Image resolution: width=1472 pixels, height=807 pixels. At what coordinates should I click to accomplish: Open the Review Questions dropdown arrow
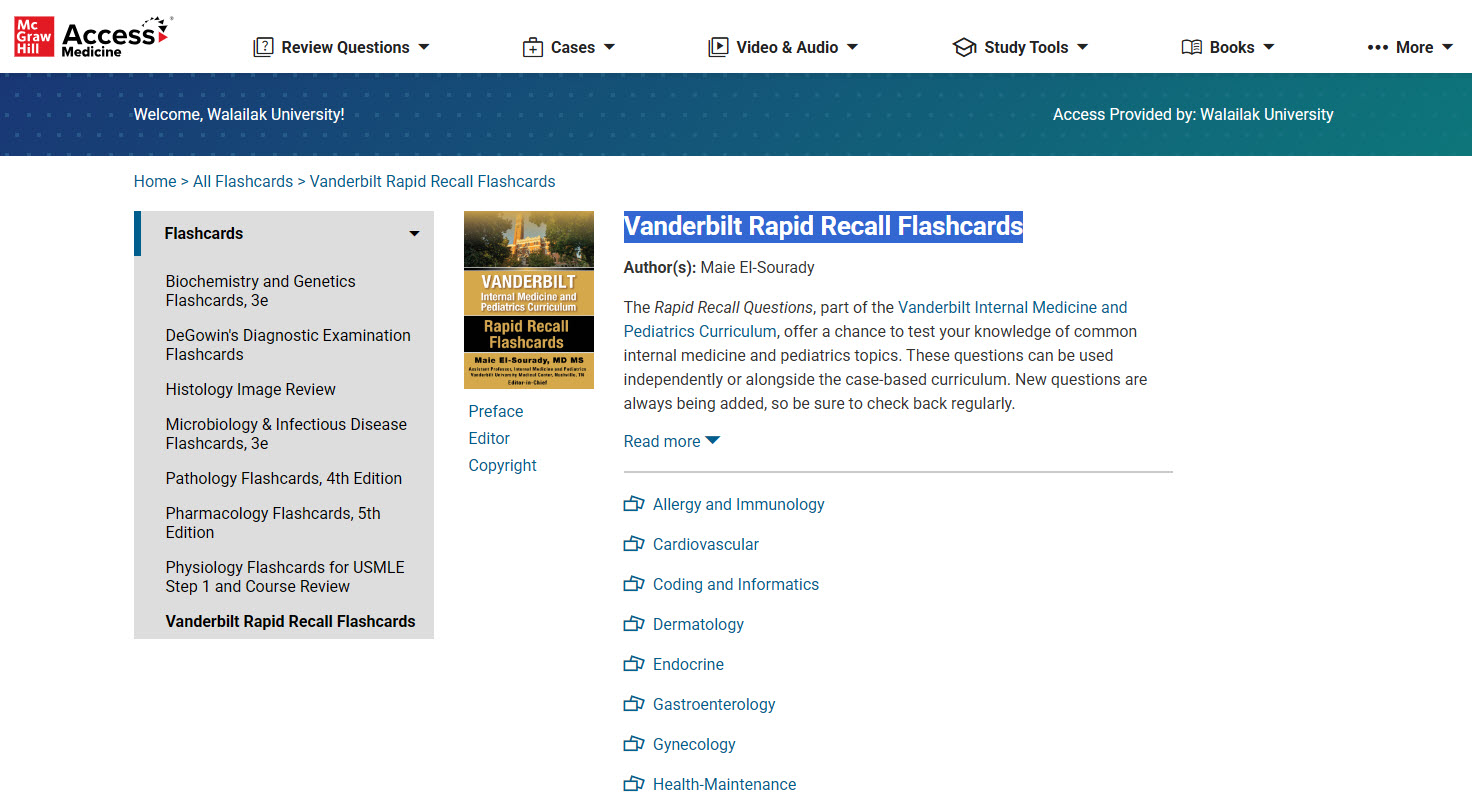424,47
